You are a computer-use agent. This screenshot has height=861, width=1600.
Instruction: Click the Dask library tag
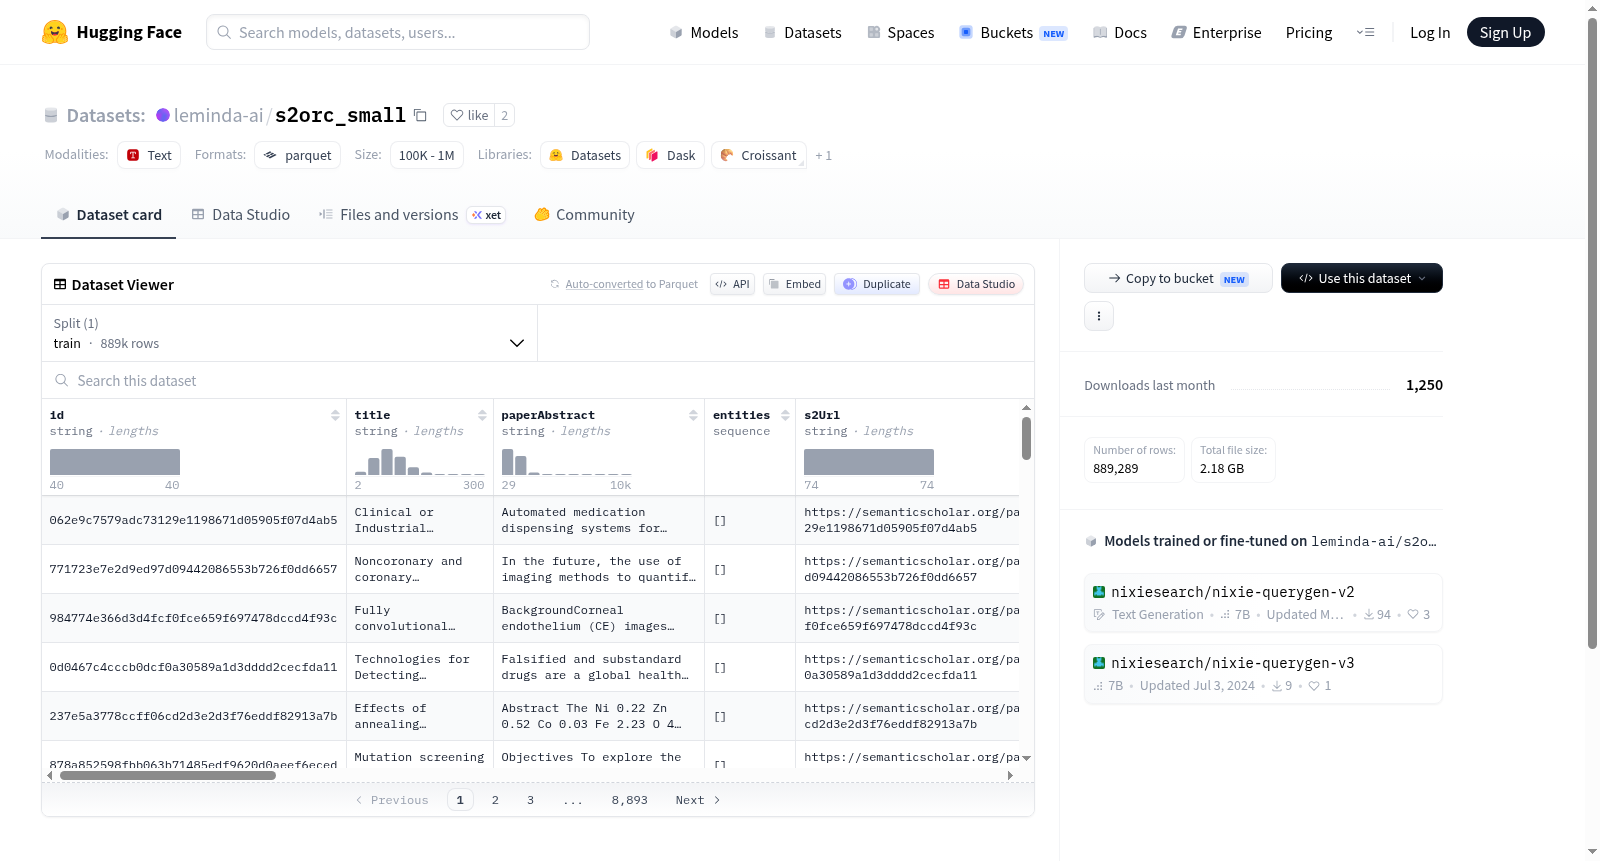click(x=671, y=155)
